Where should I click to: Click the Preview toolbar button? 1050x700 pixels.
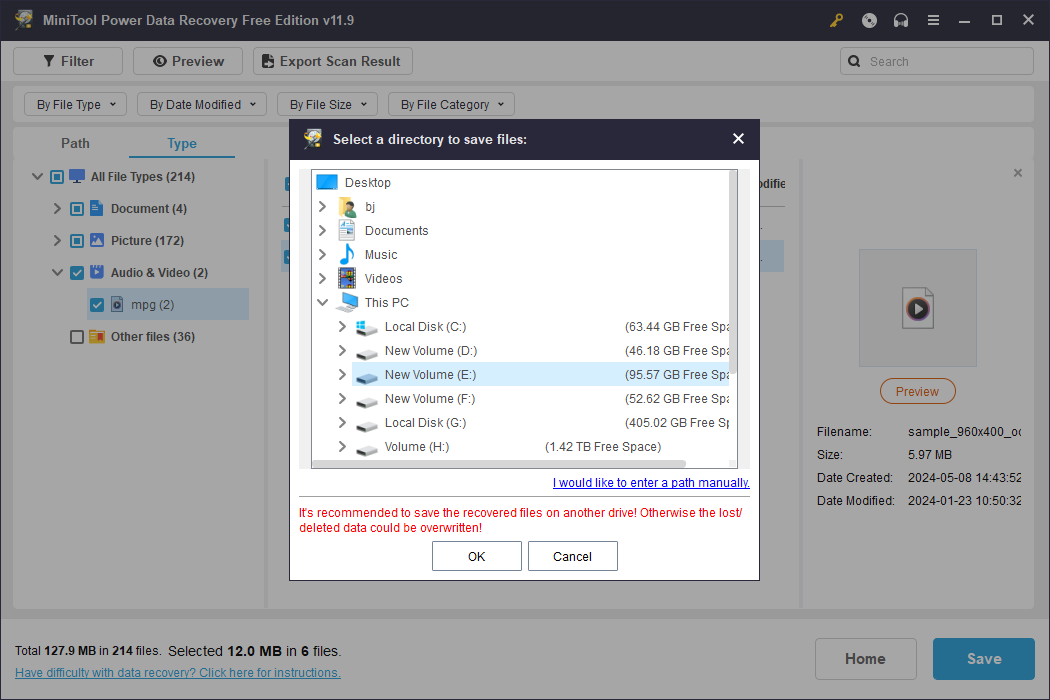(188, 61)
